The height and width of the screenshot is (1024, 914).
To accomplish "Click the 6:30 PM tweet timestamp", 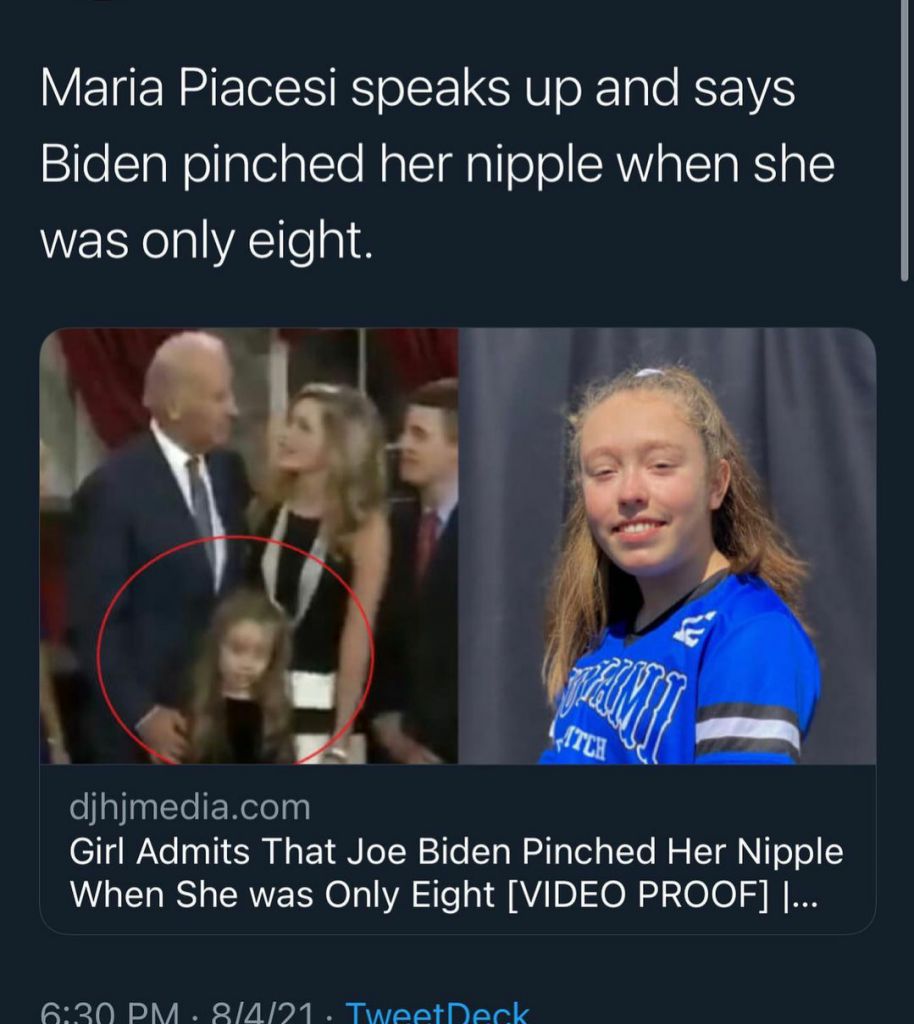I will (110, 1013).
